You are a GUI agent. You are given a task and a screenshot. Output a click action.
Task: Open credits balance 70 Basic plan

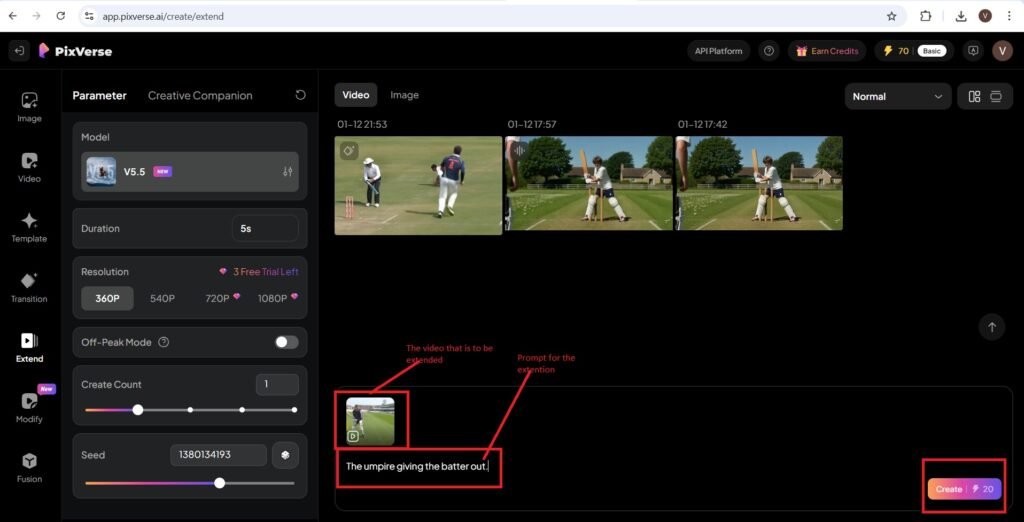tap(914, 51)
